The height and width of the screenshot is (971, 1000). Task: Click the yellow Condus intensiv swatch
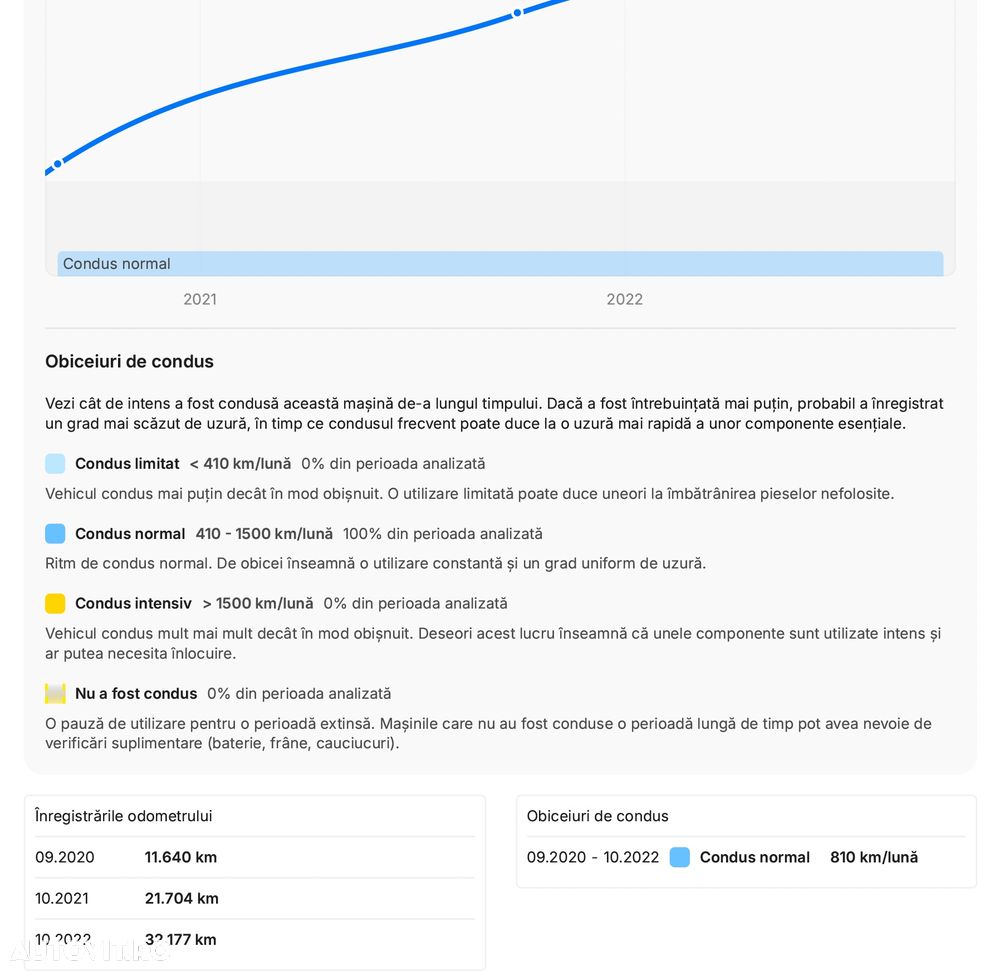pyautogui.click(x=55, y=604)
